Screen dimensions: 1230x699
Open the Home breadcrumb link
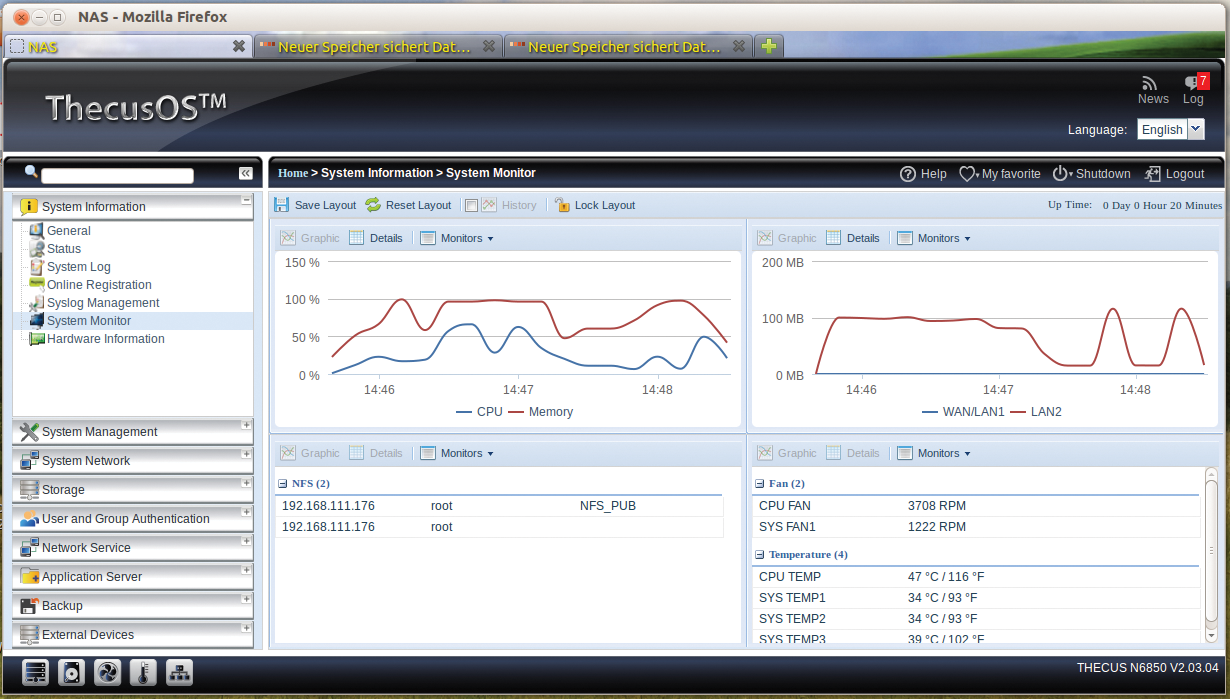pyautogui.click(x=293, y=172)
